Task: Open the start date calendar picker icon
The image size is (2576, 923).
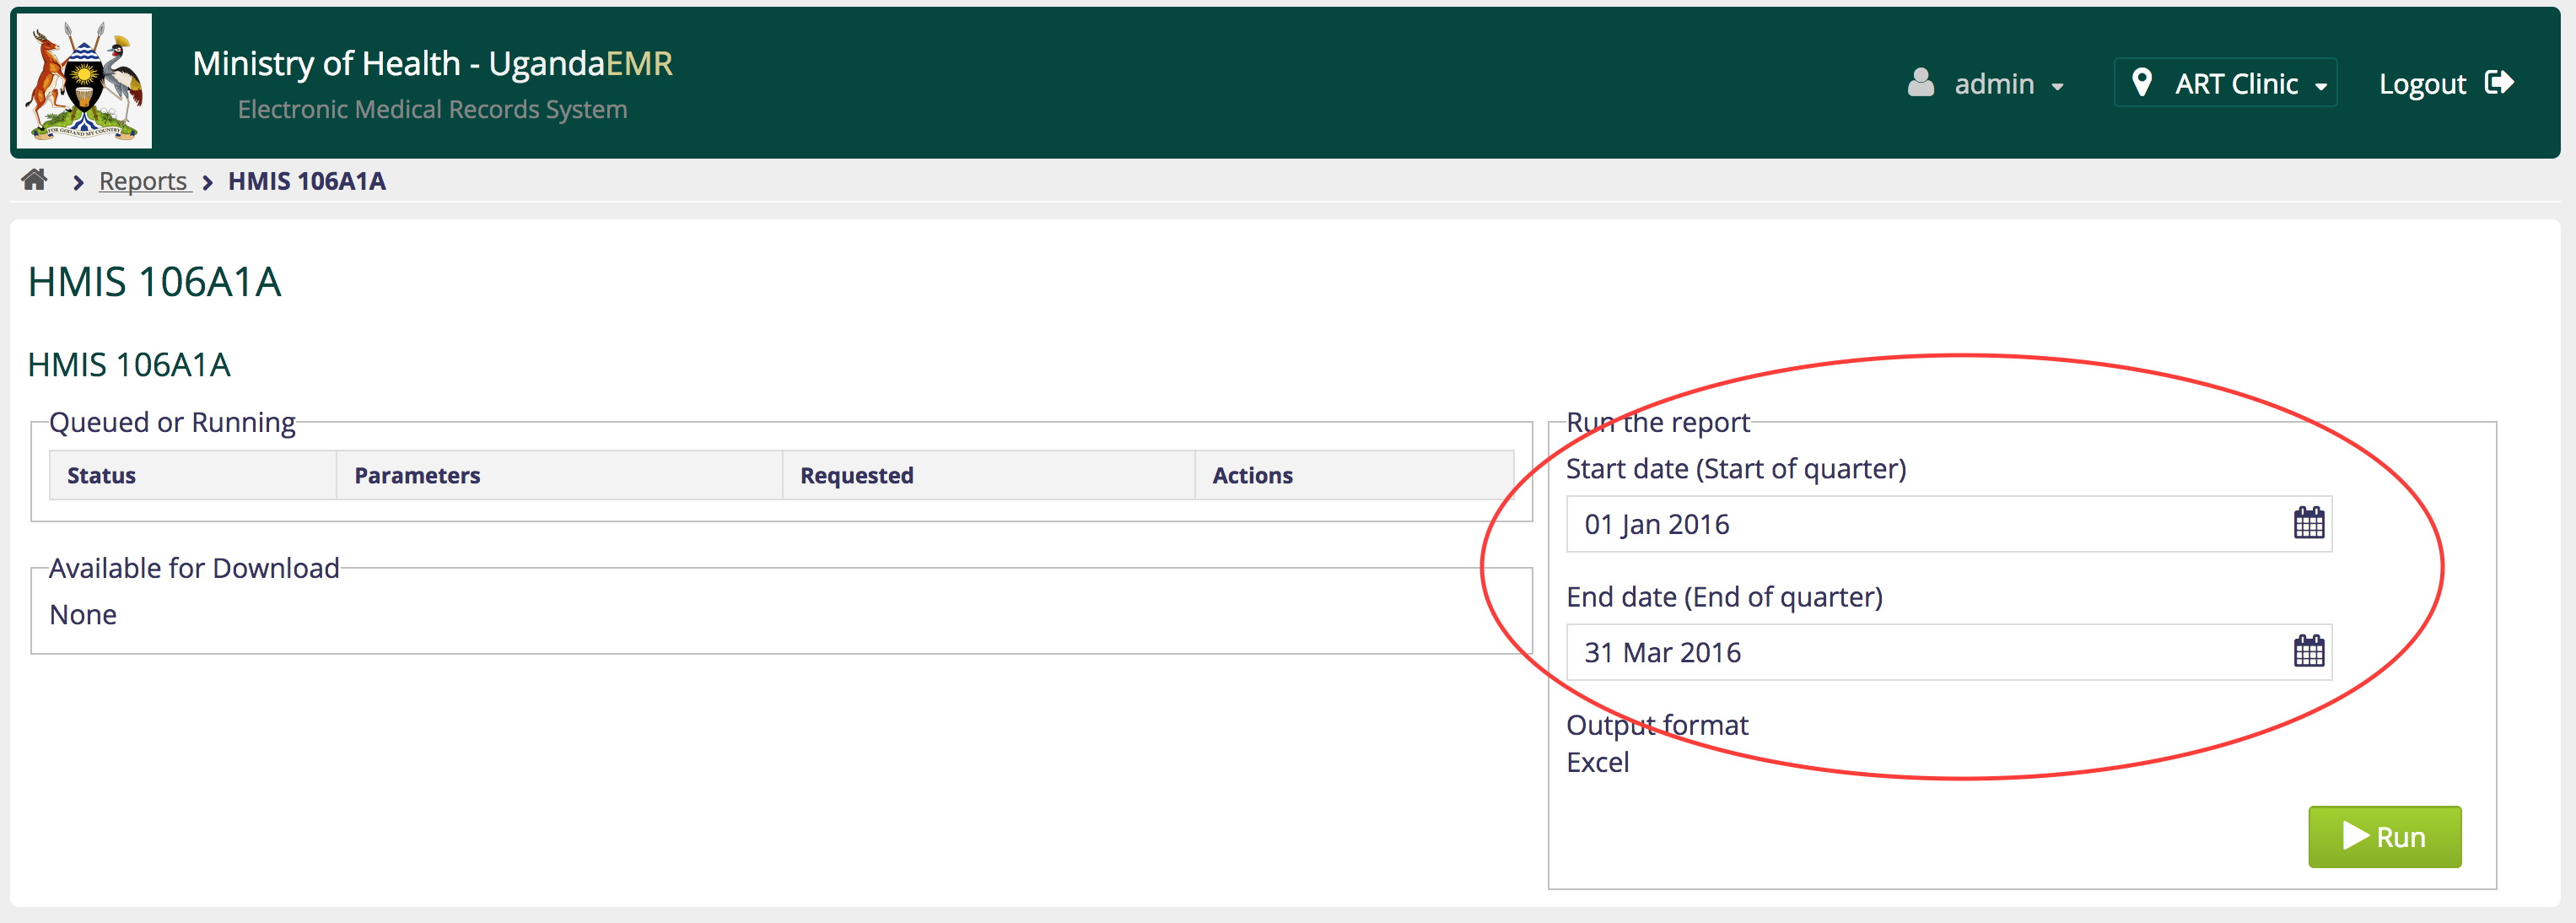Action: pos(2308,523)
